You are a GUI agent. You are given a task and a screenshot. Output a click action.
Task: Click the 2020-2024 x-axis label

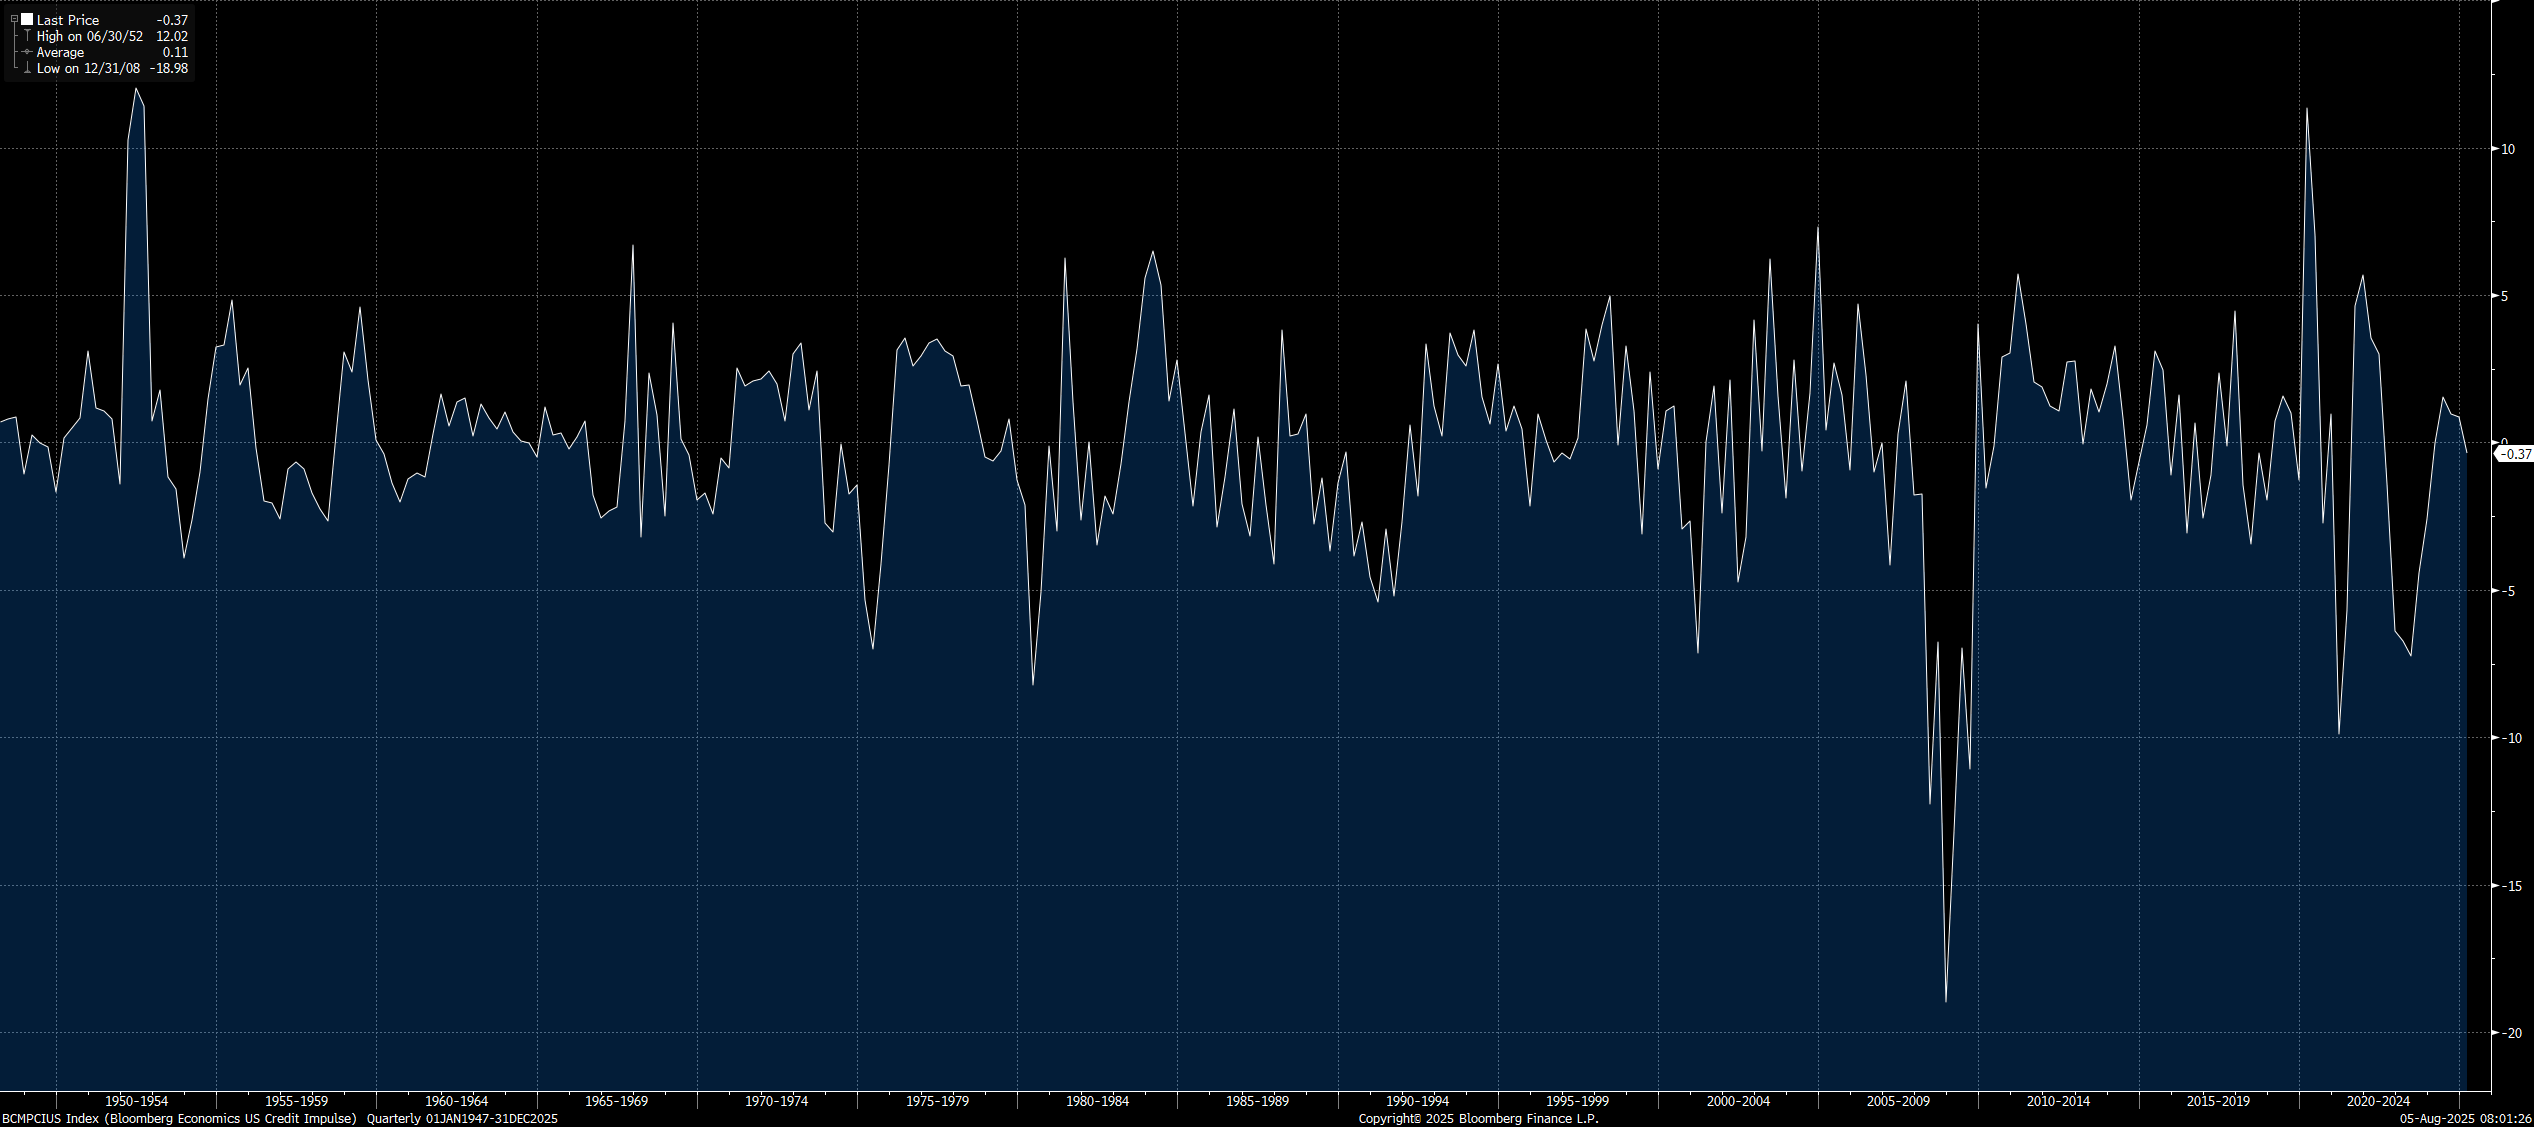[x=2378, y=1101]
